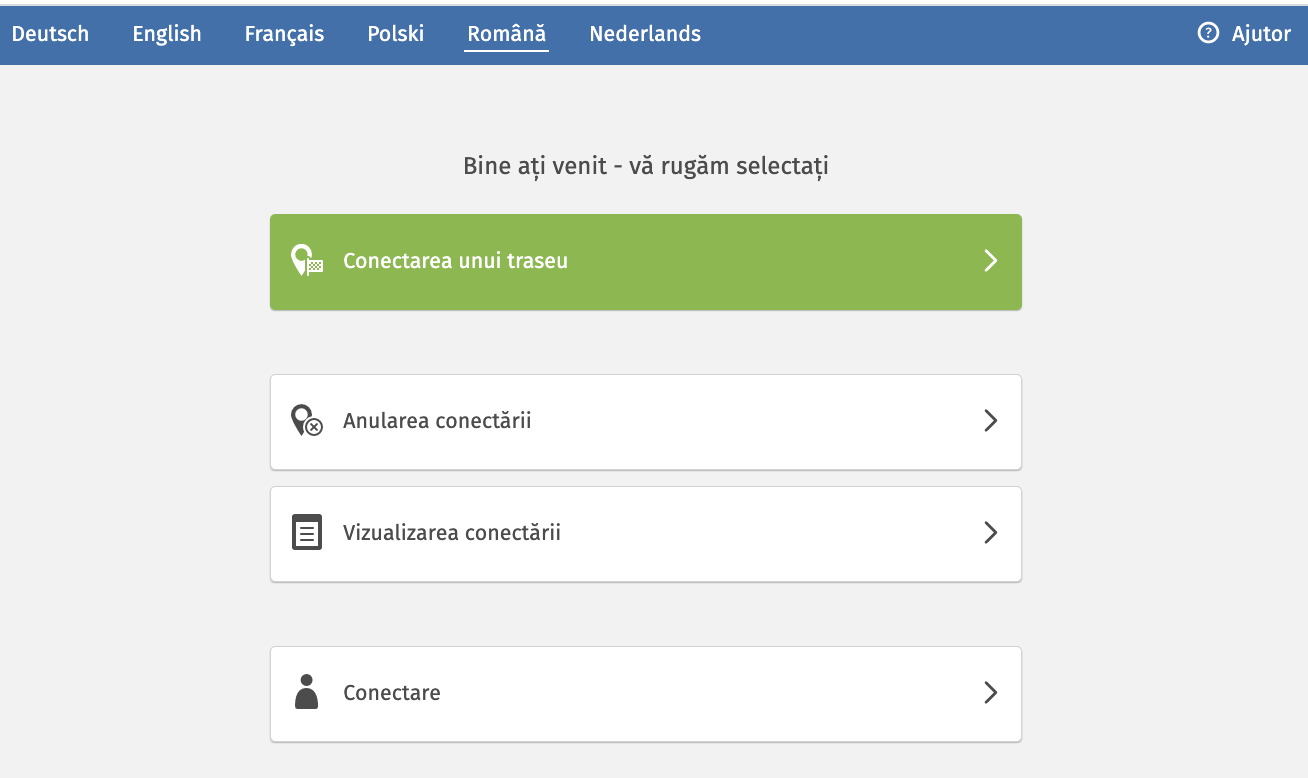The width and height of the screenshot is (1308, 778).
Task: Expand Anularea conectării using the arrow
Action: coord(990,421)
